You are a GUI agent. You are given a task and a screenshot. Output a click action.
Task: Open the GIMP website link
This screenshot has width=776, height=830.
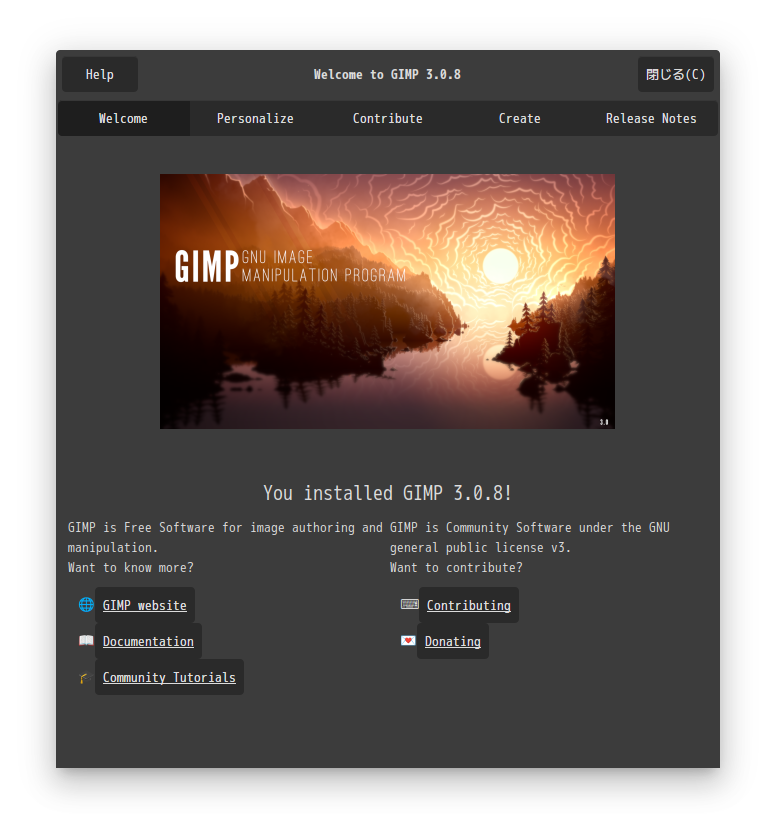coord(145,605)
